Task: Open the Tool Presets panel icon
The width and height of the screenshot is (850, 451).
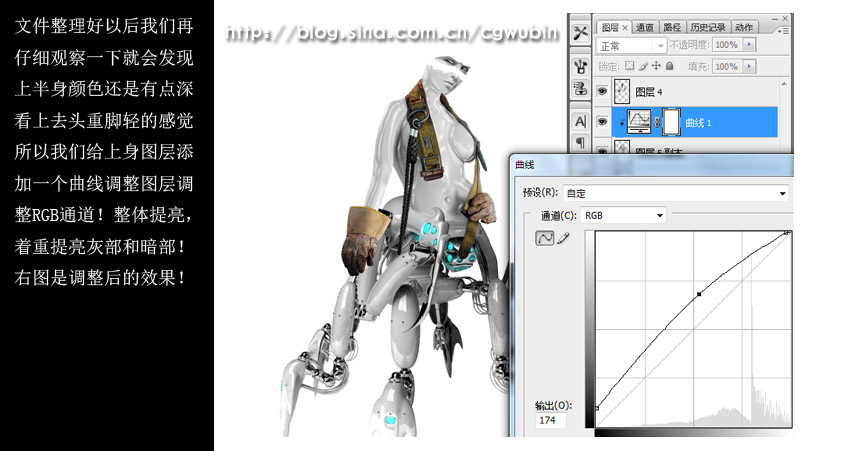Action: pyautogui.click(x=581, y=33)
